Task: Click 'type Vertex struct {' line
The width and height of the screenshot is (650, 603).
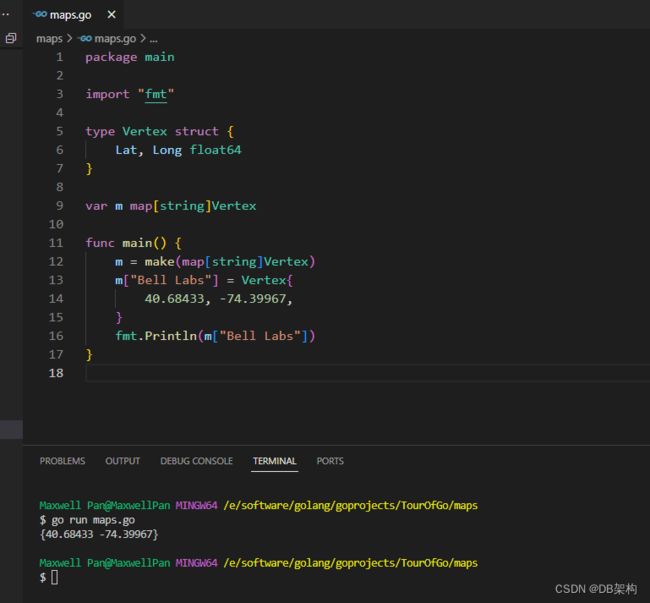Action: pos(160,131)
